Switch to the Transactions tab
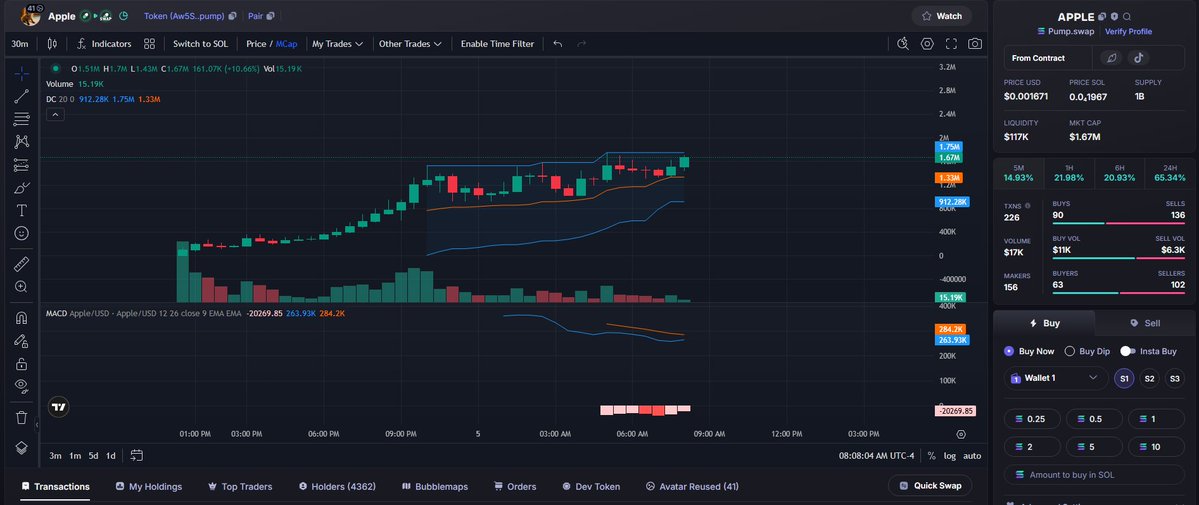The width and height of the screenshot is (1199, 505). pos(55,487)
